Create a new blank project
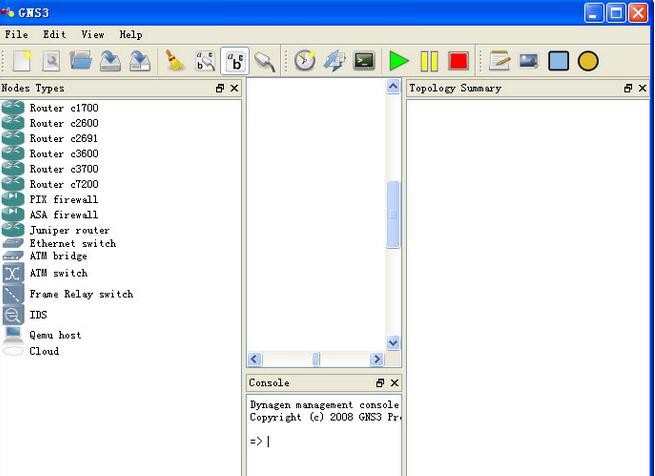This screenshot has height=476, width=655. [x=23, y=61]
